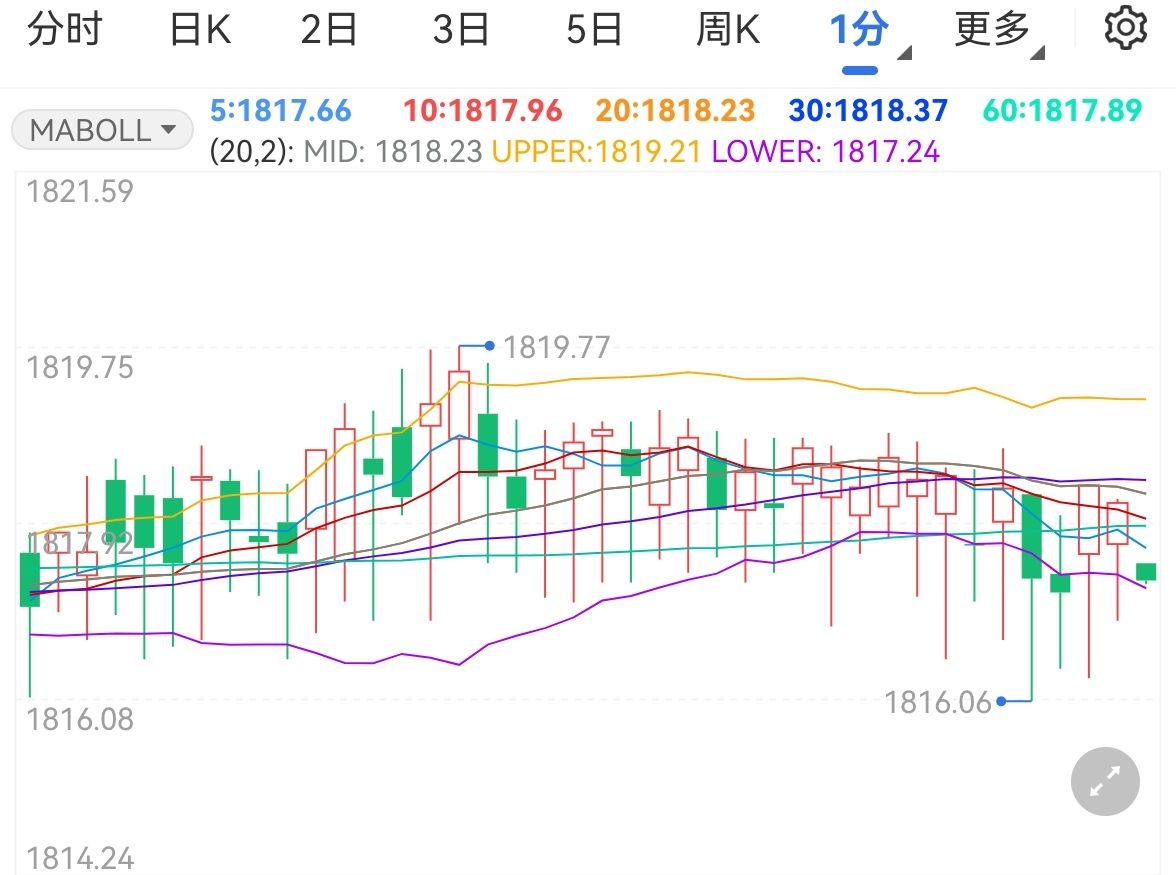Click the 1814.24 axis price label
This screenshot has height=875, width=1176.
80,859
